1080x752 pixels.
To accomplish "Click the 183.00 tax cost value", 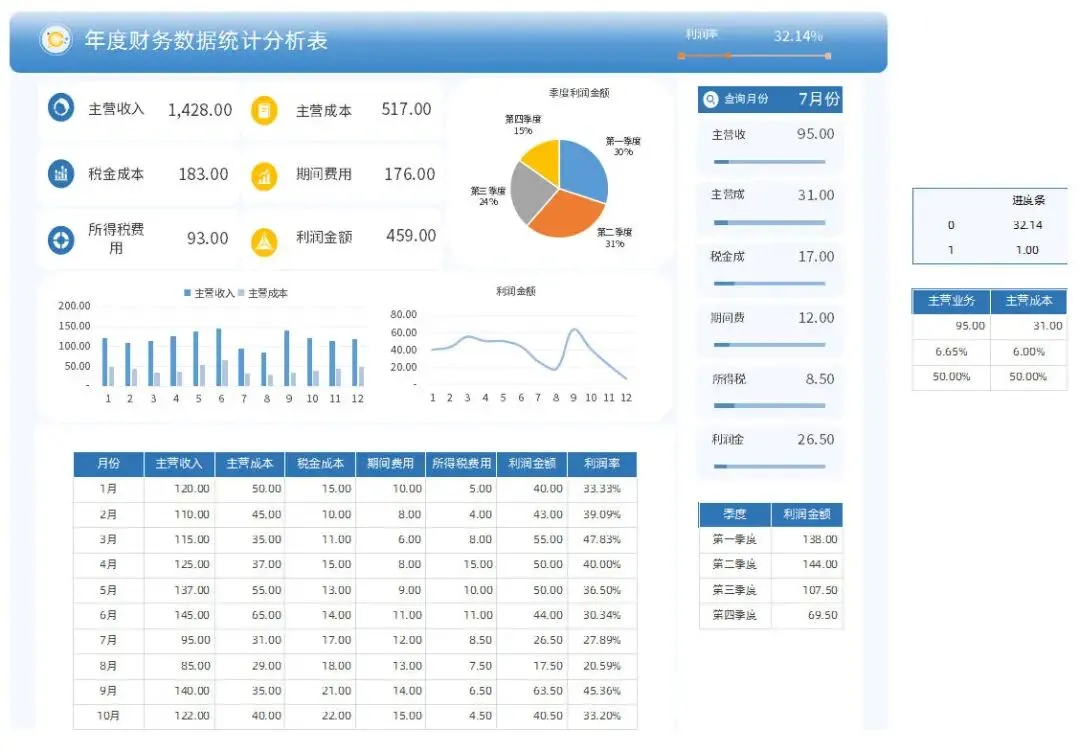I will pos(203,174).
